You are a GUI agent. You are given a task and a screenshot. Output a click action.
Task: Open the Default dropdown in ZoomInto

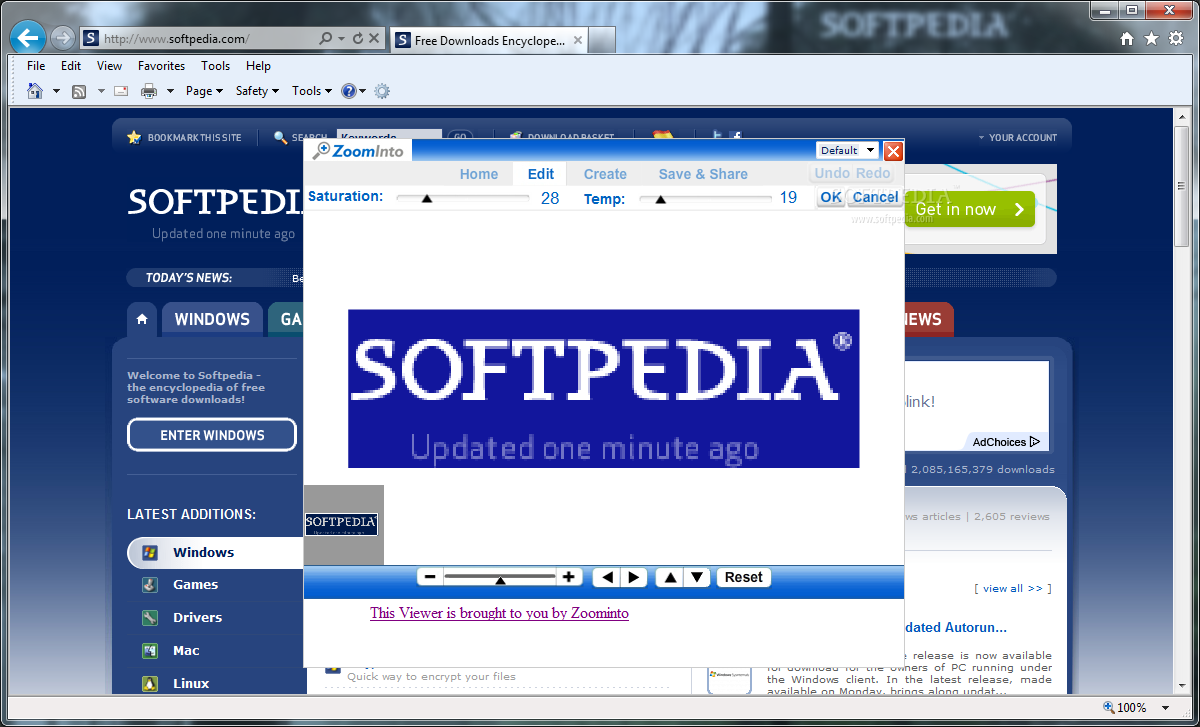(x=848, y=151)
